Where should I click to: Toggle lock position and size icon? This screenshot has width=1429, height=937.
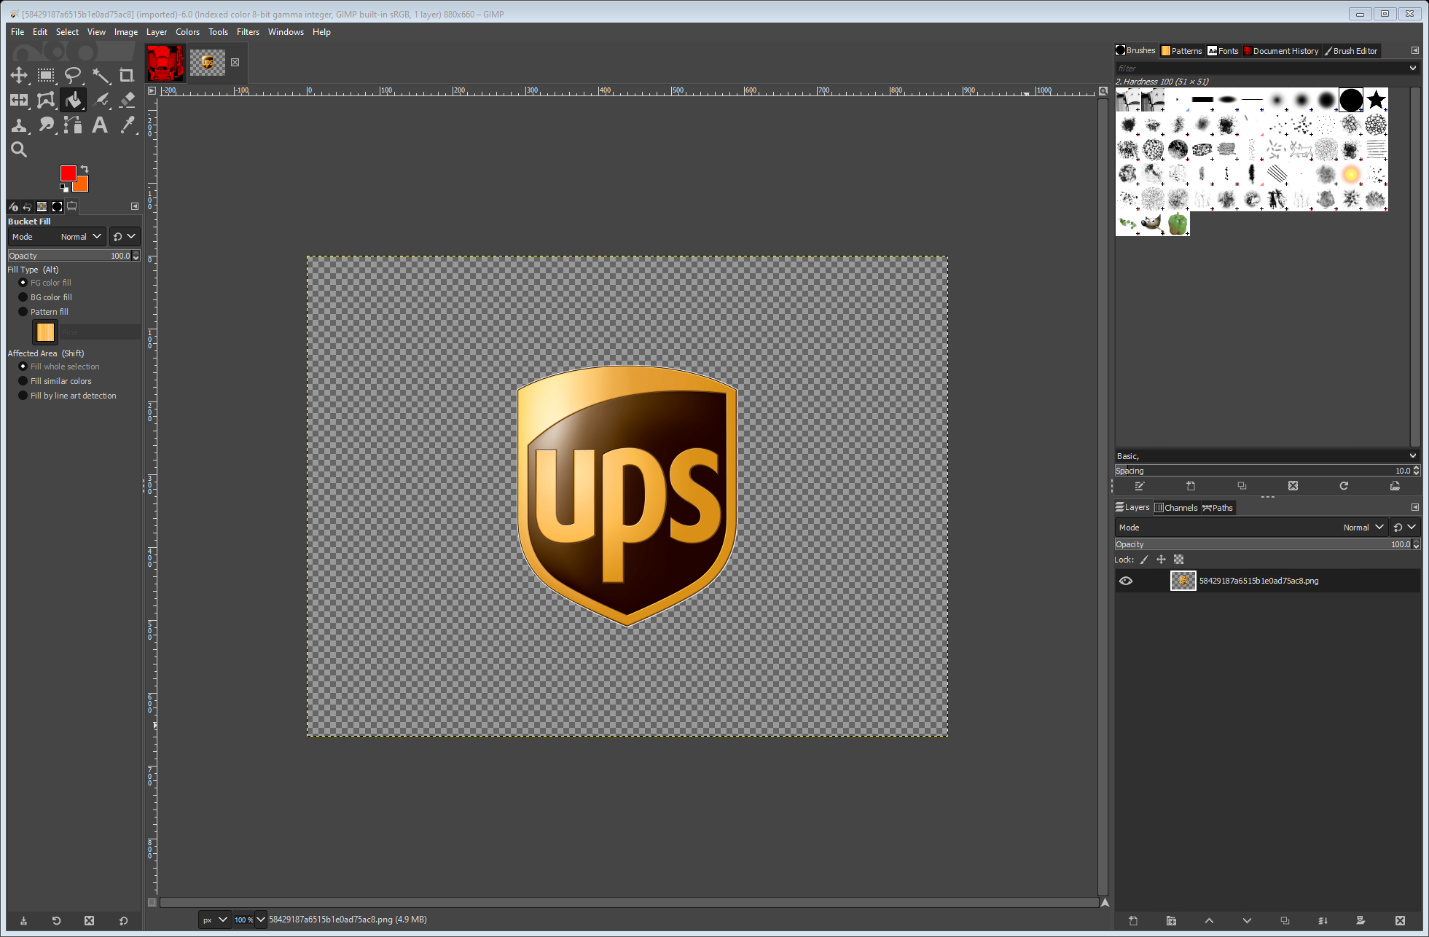point(1161,560)
